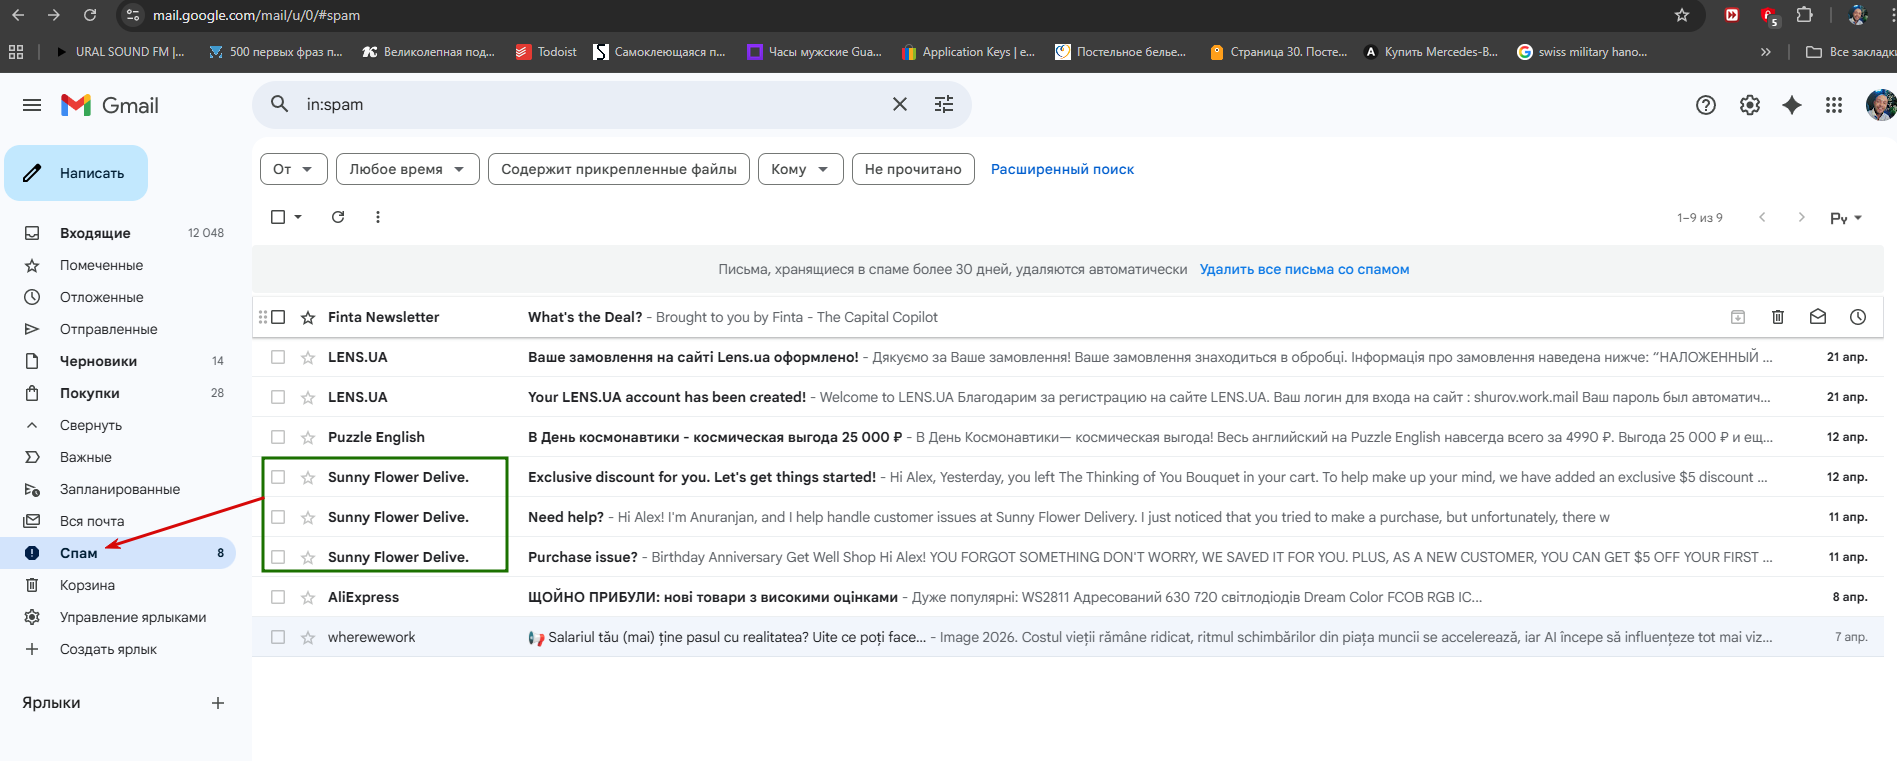Open the Settings gear icon
The width and height of the screenshot is (1897, 761).
click(x=1750, y=105)
